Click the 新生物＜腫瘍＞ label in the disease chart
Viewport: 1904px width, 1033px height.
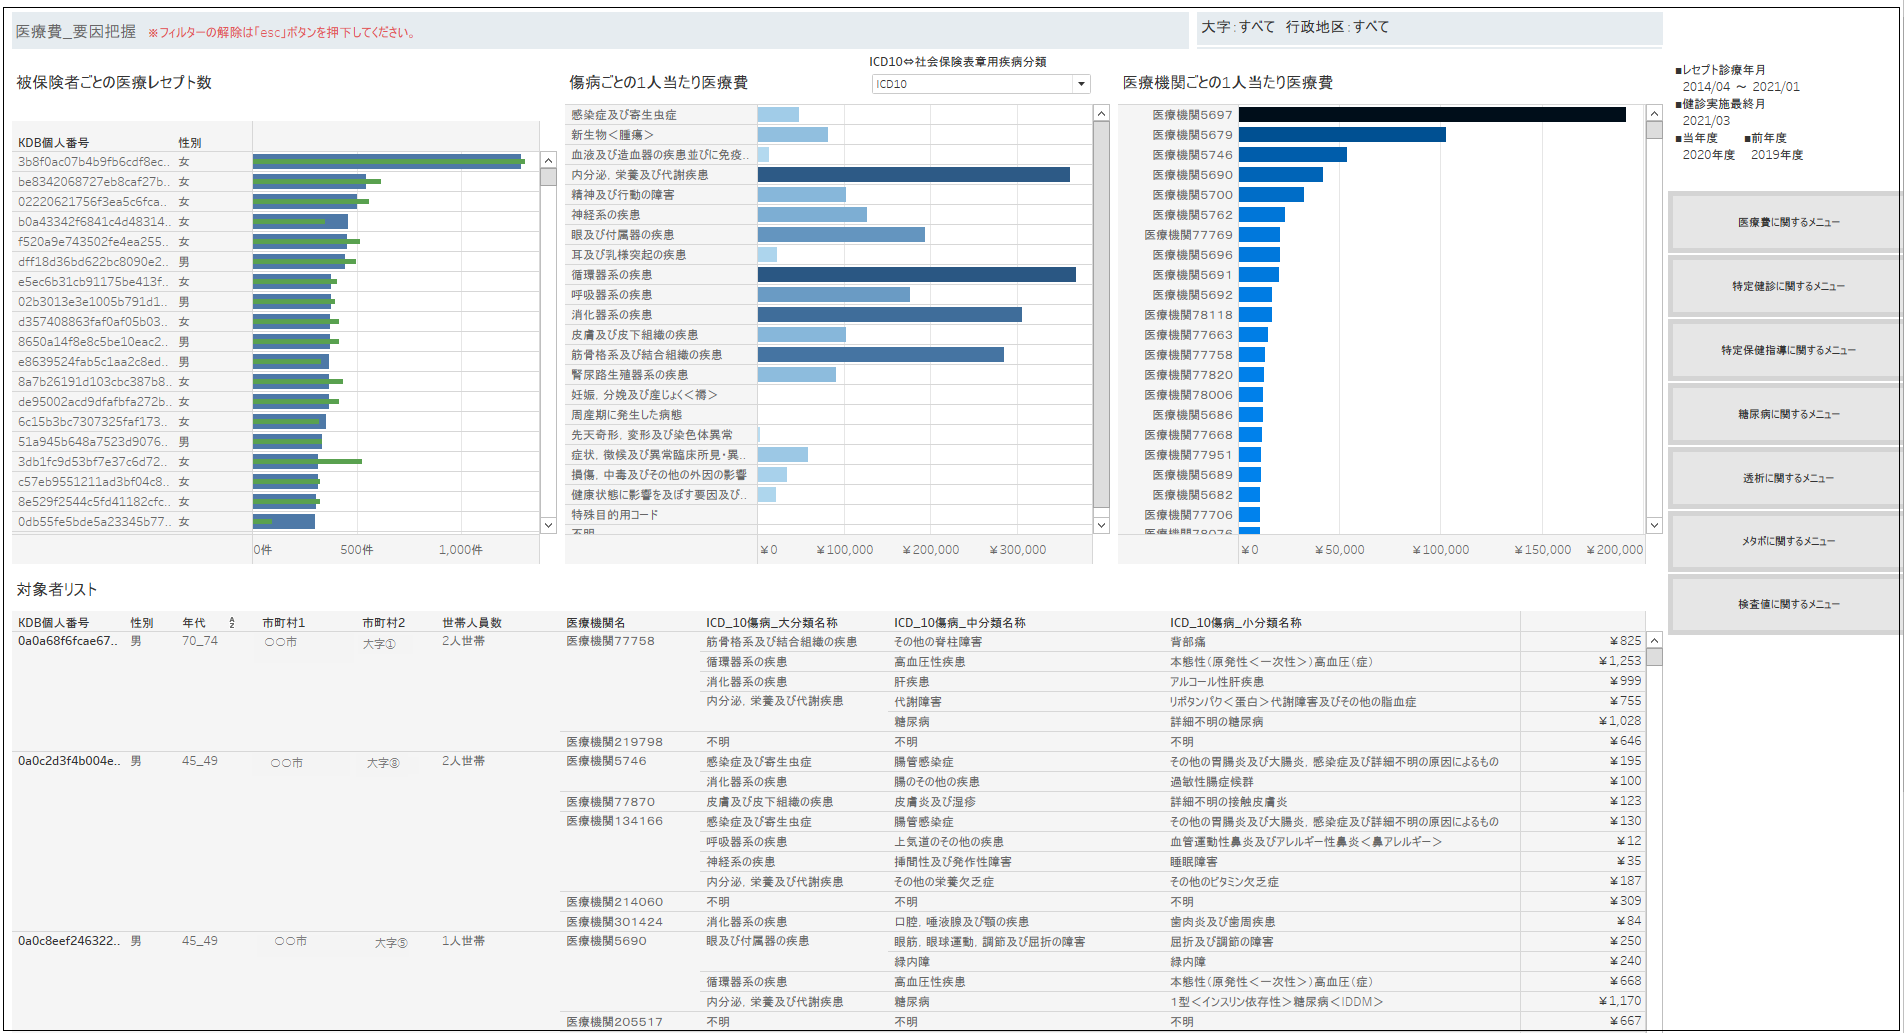coord(612,135)
